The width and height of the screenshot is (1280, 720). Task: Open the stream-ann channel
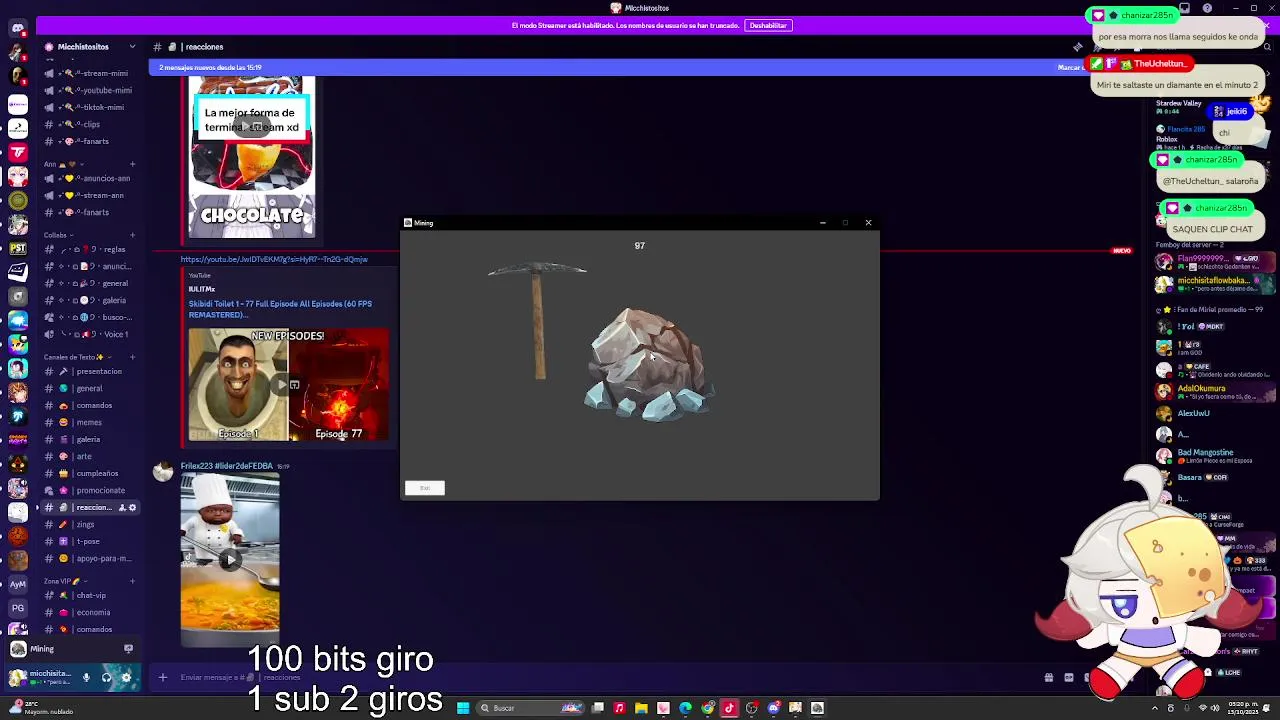click(x=88, y=195)
